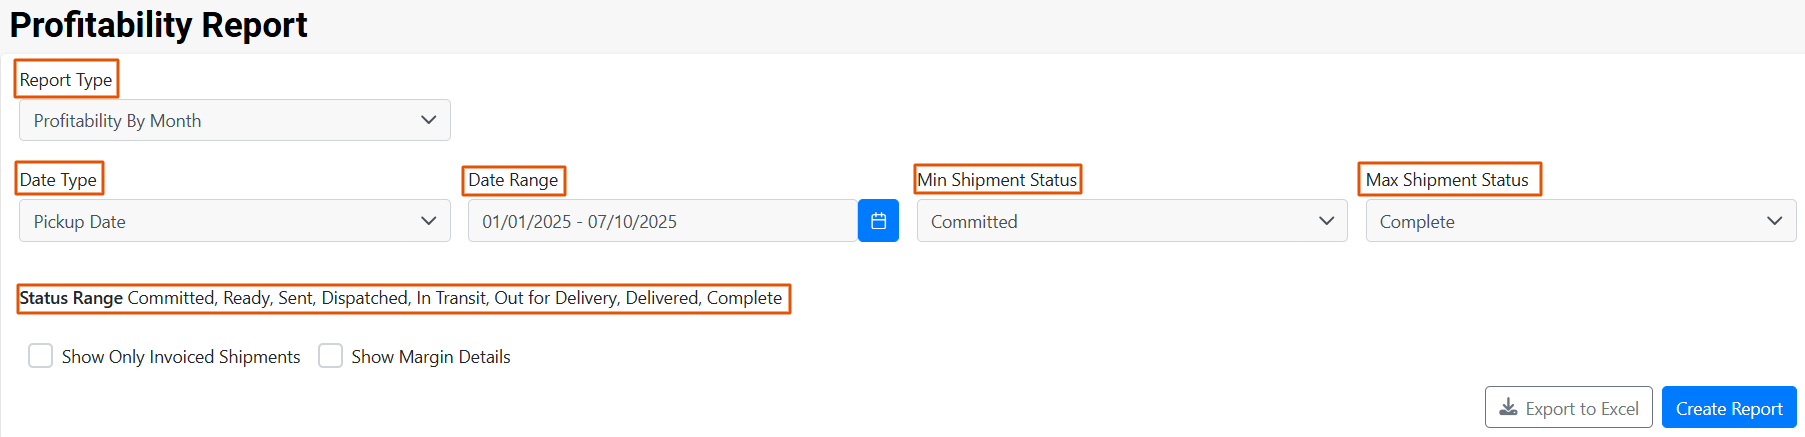Click the Date Range label

(513, 180)
